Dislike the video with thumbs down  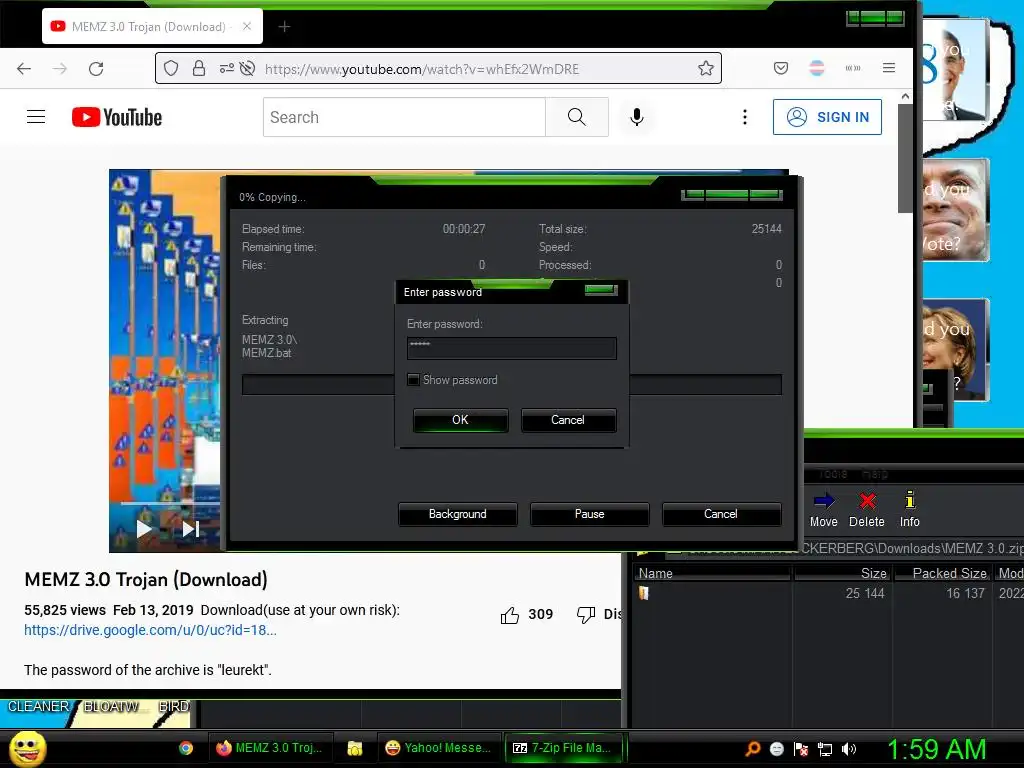click(586, 615)
